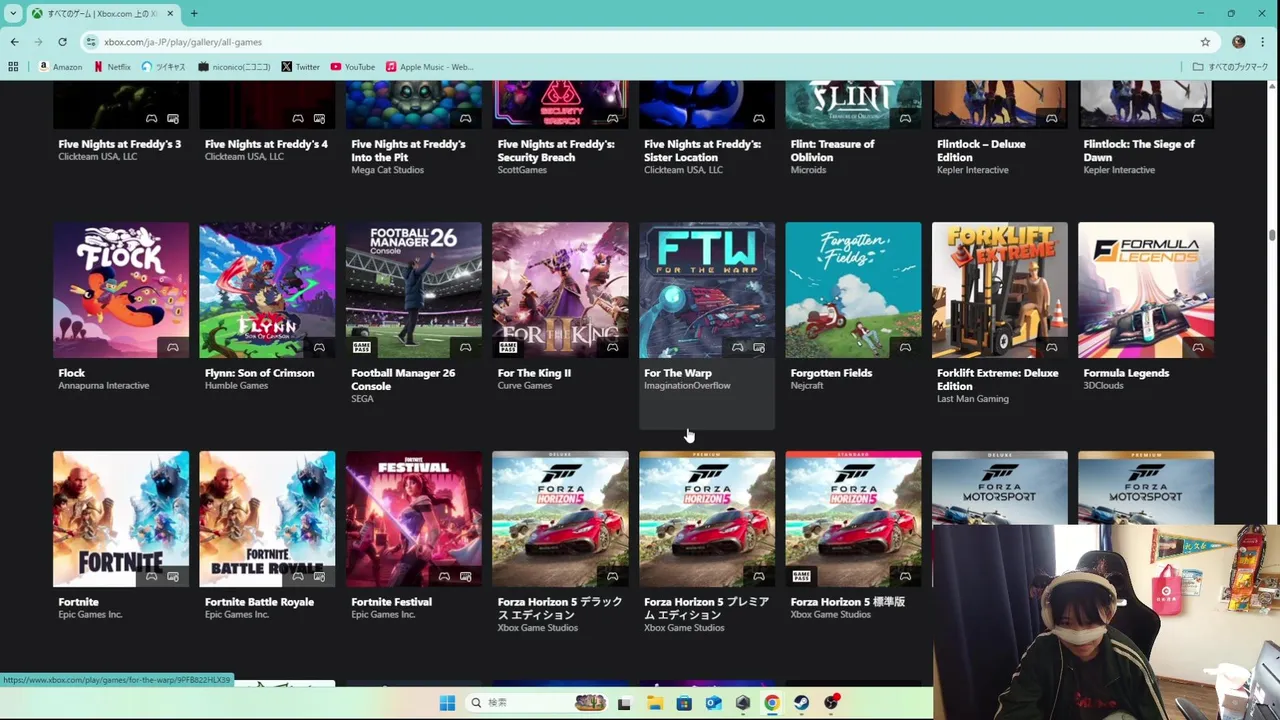Open OBS Studio from the taskbar
1280x720 pixels.
(831, 703)
